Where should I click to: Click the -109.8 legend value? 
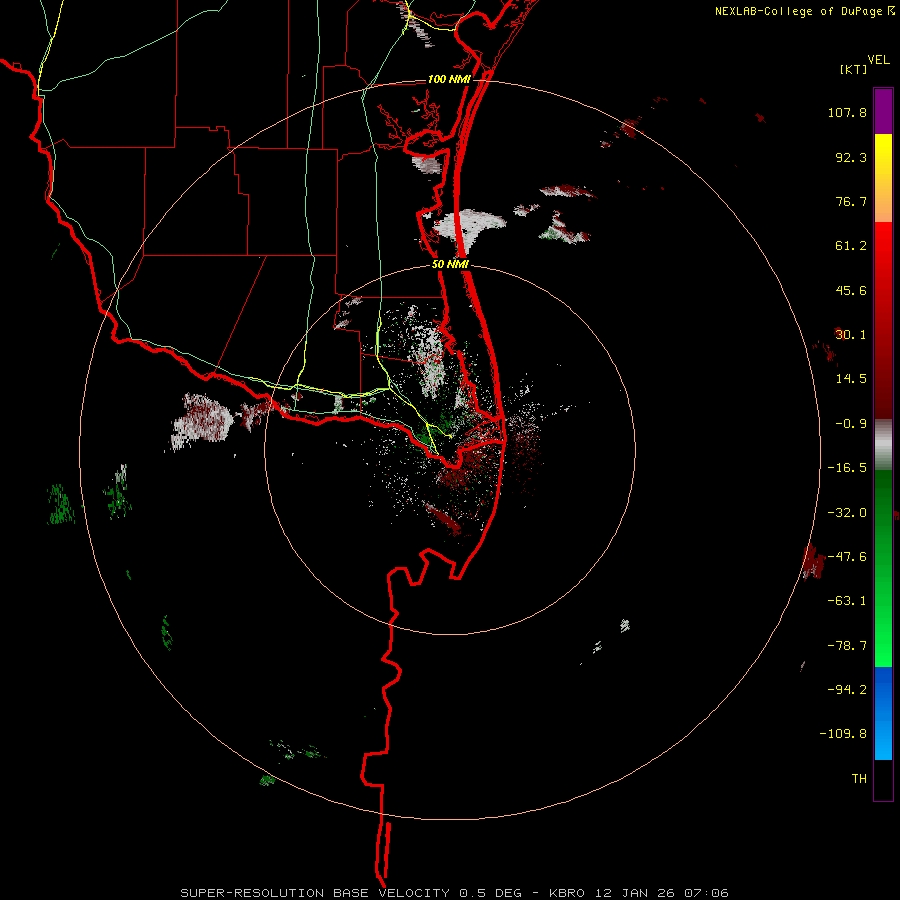pyautogui.click(x=844, y=734)
